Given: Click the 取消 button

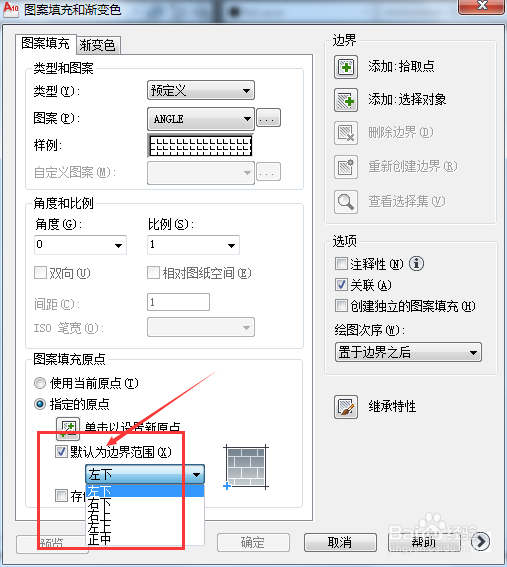Looking at the screenshot, I should pyautogui.click(x=340, y=542).
